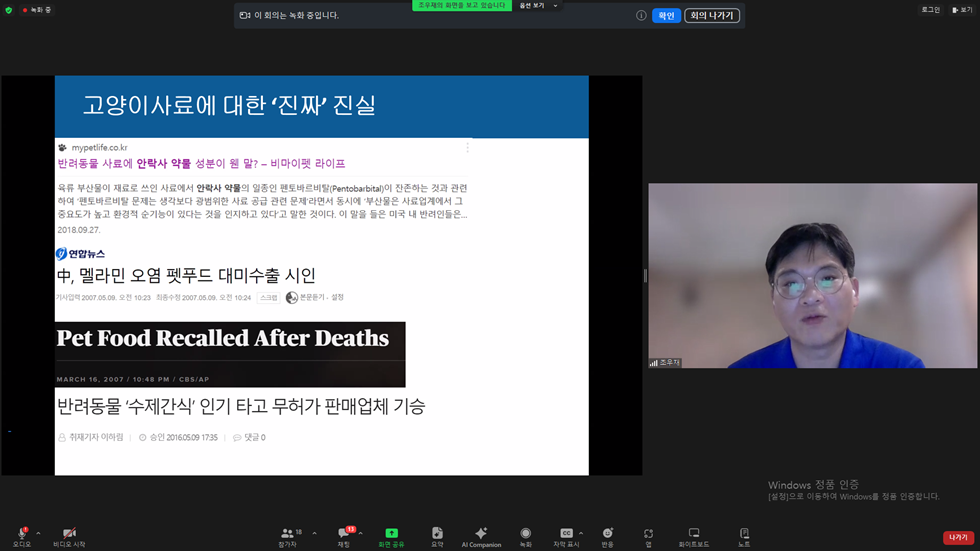Click leave meeting button in recording notice
This screenshot has width=980, height=551.
pyautogui.click(x=712, y=16)
